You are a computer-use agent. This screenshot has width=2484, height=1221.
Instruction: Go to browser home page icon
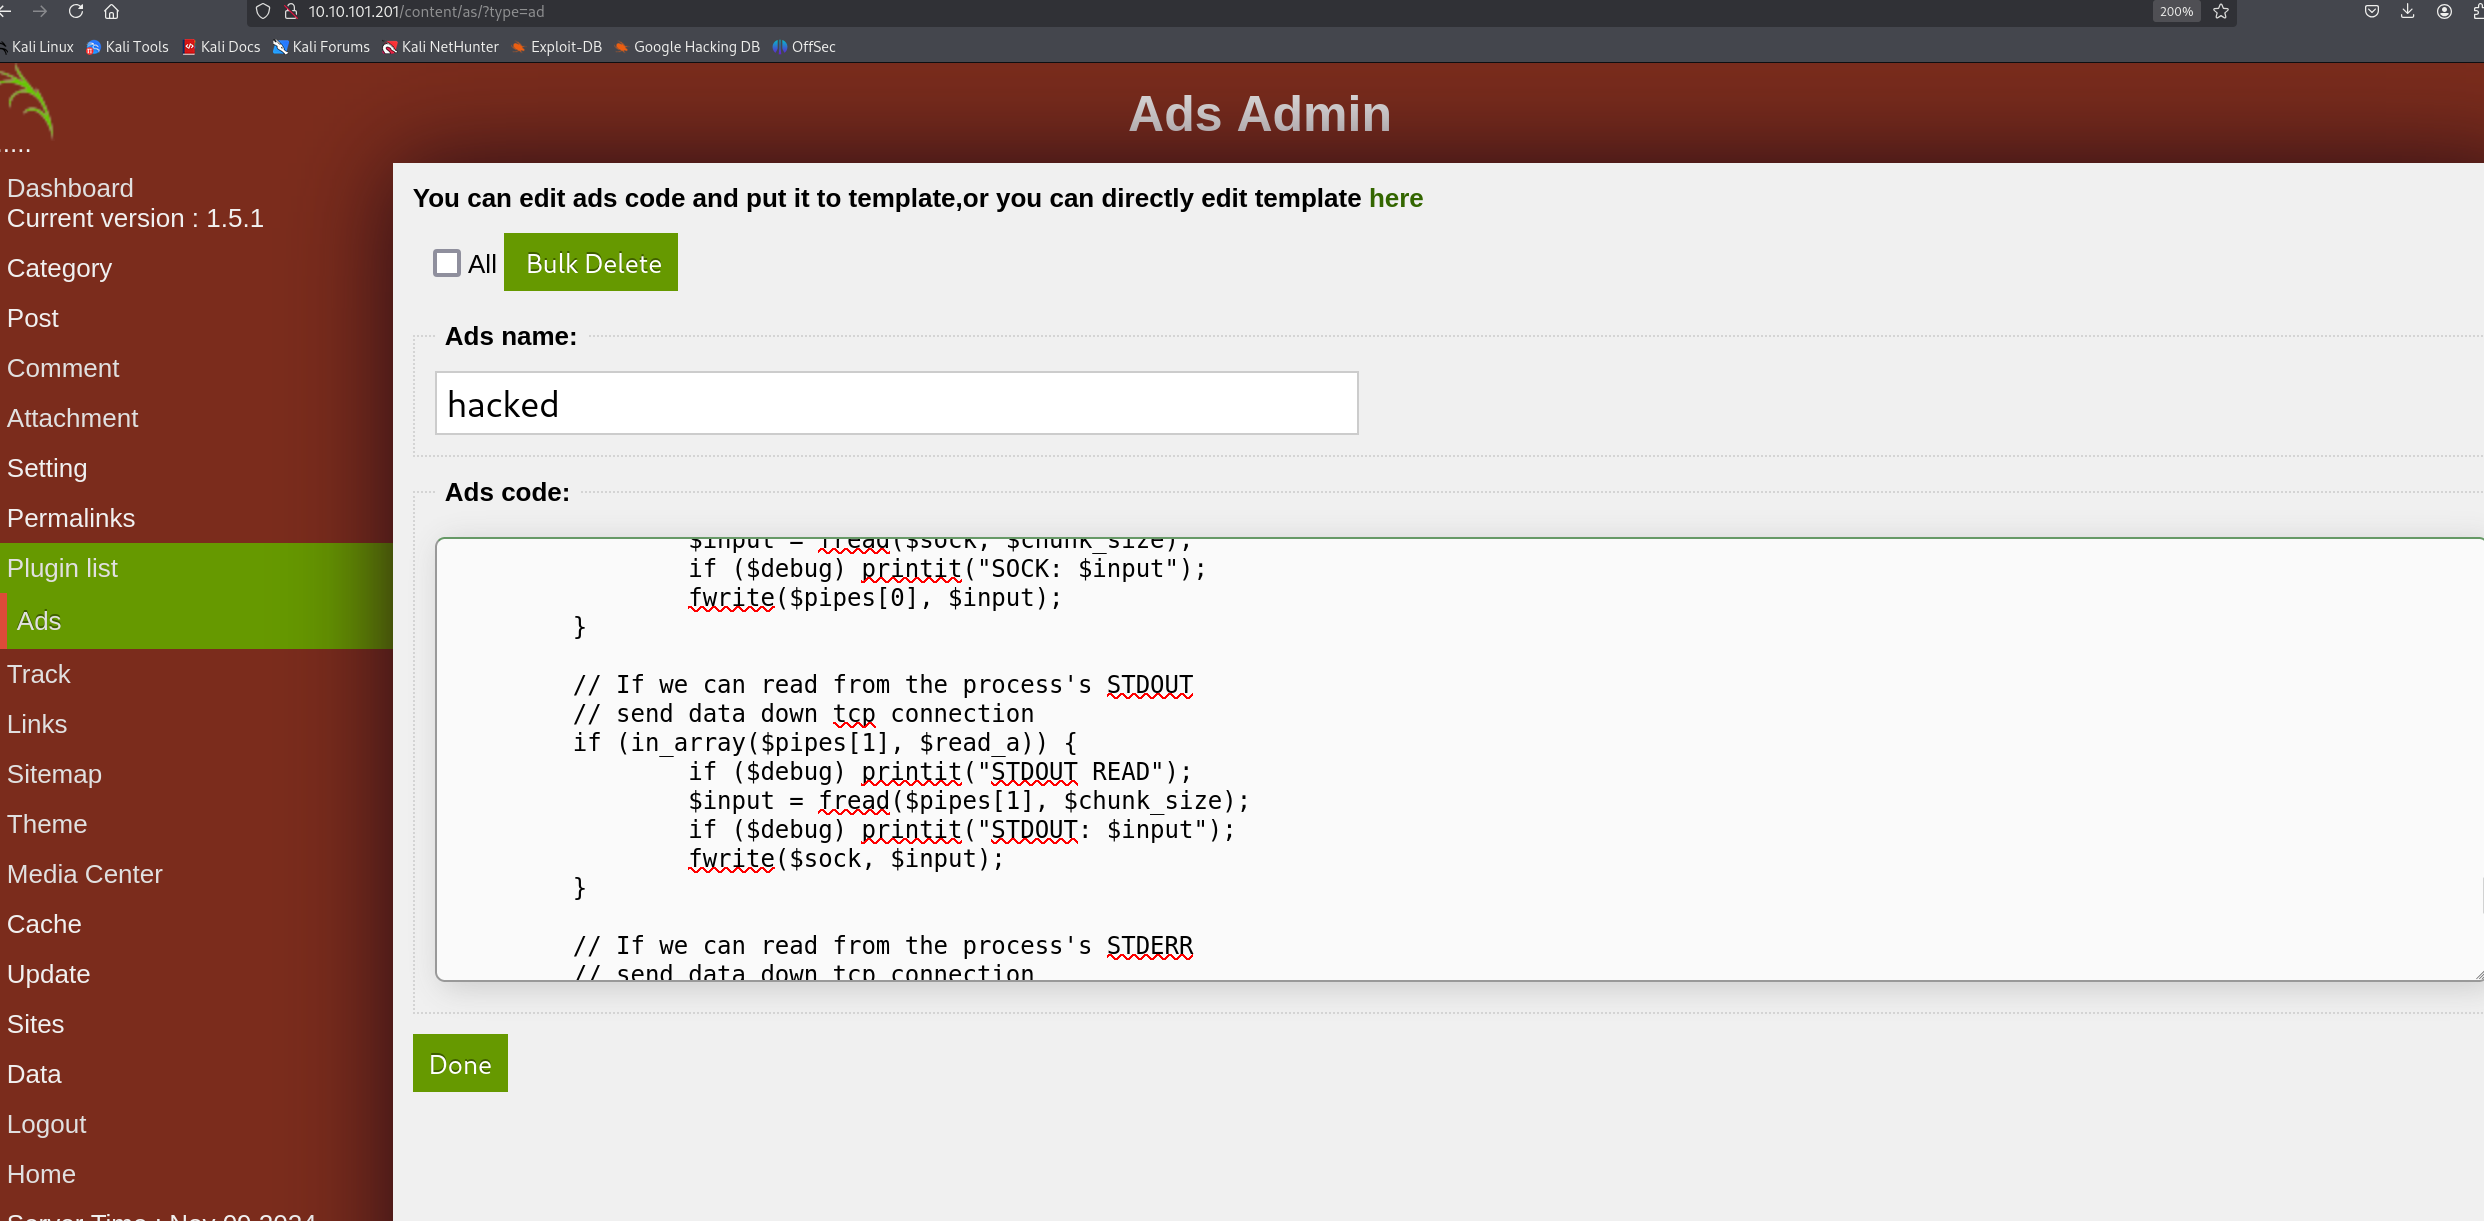[112, 12]
